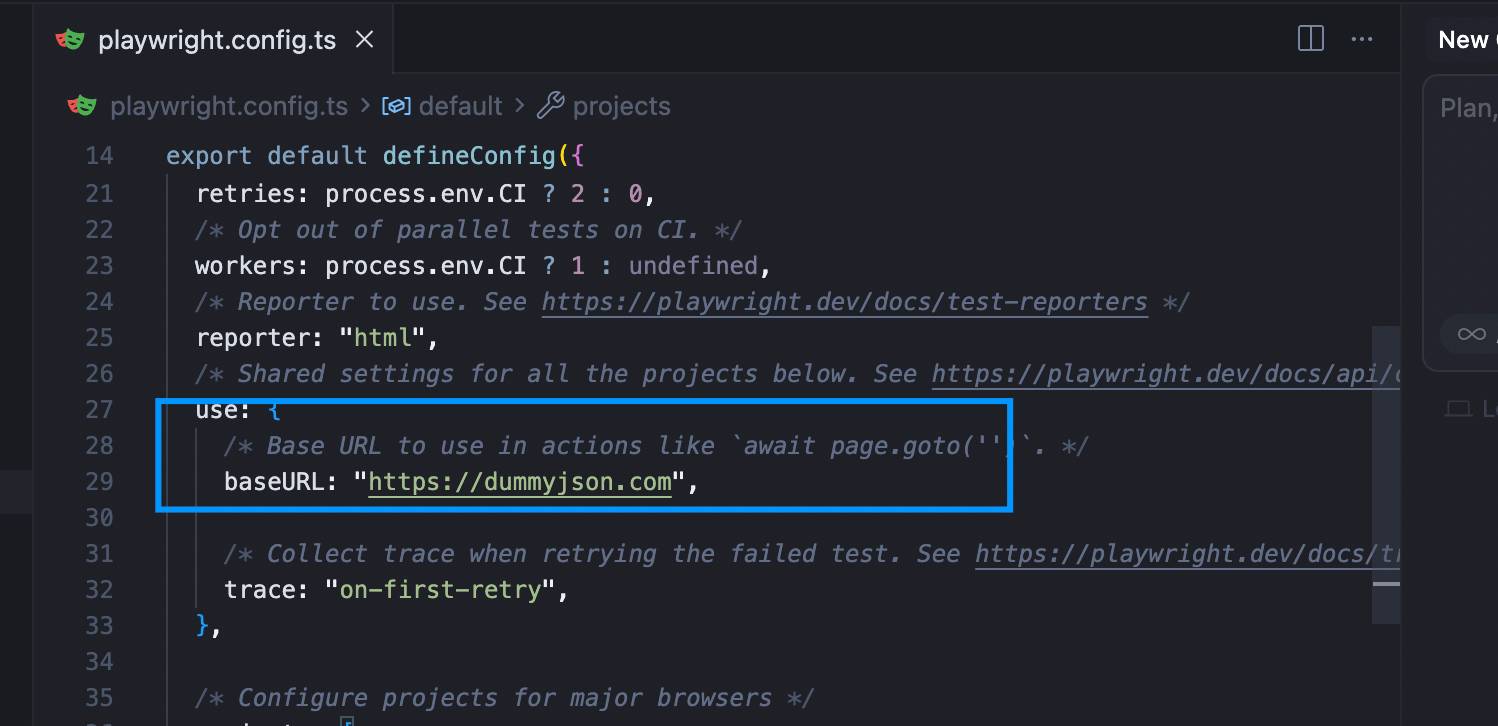Open the playwright.dev test-reporters documentation link

(844, 301)
